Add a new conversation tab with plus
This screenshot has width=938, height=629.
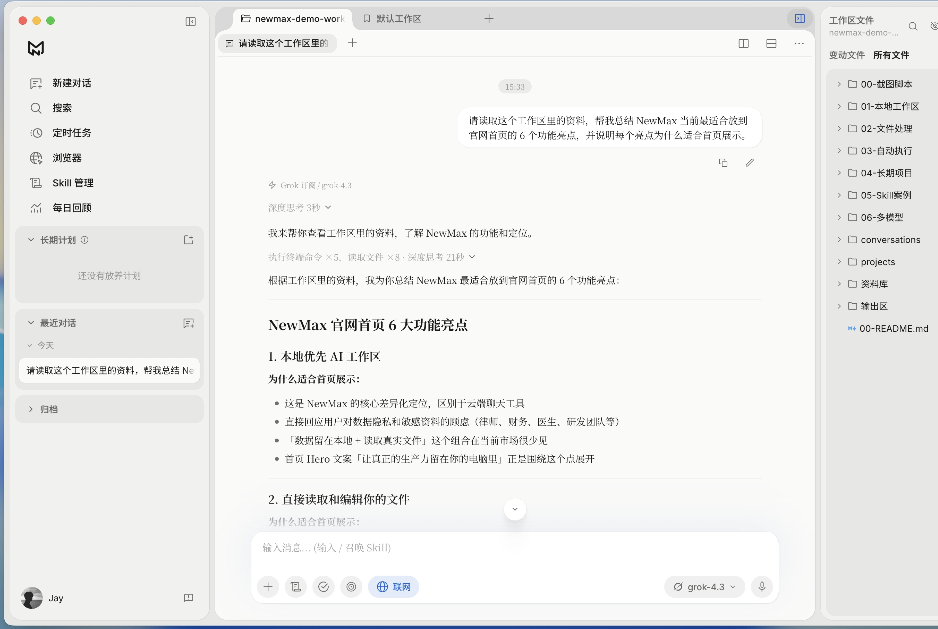352,43
